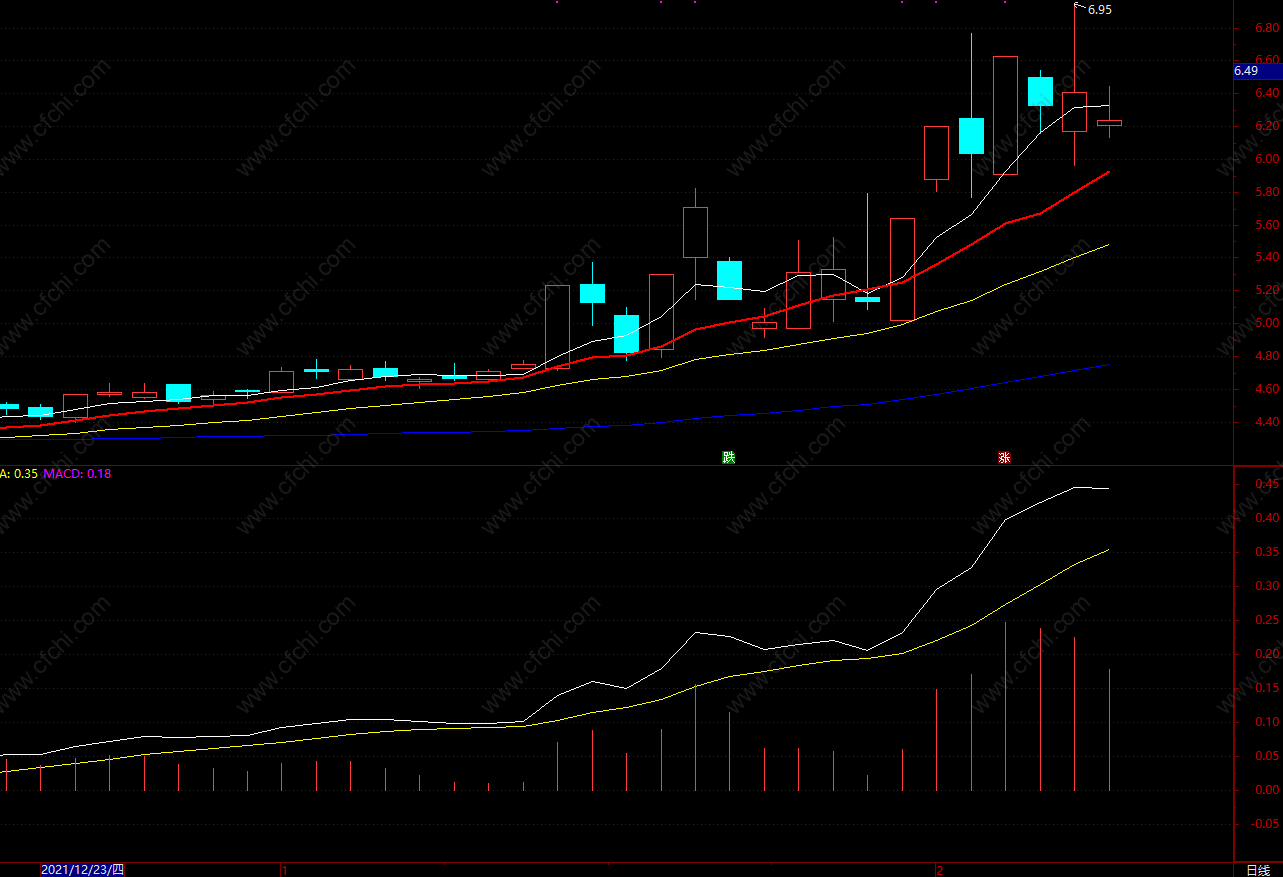Select the 日线 period button

coord(1257,870)
